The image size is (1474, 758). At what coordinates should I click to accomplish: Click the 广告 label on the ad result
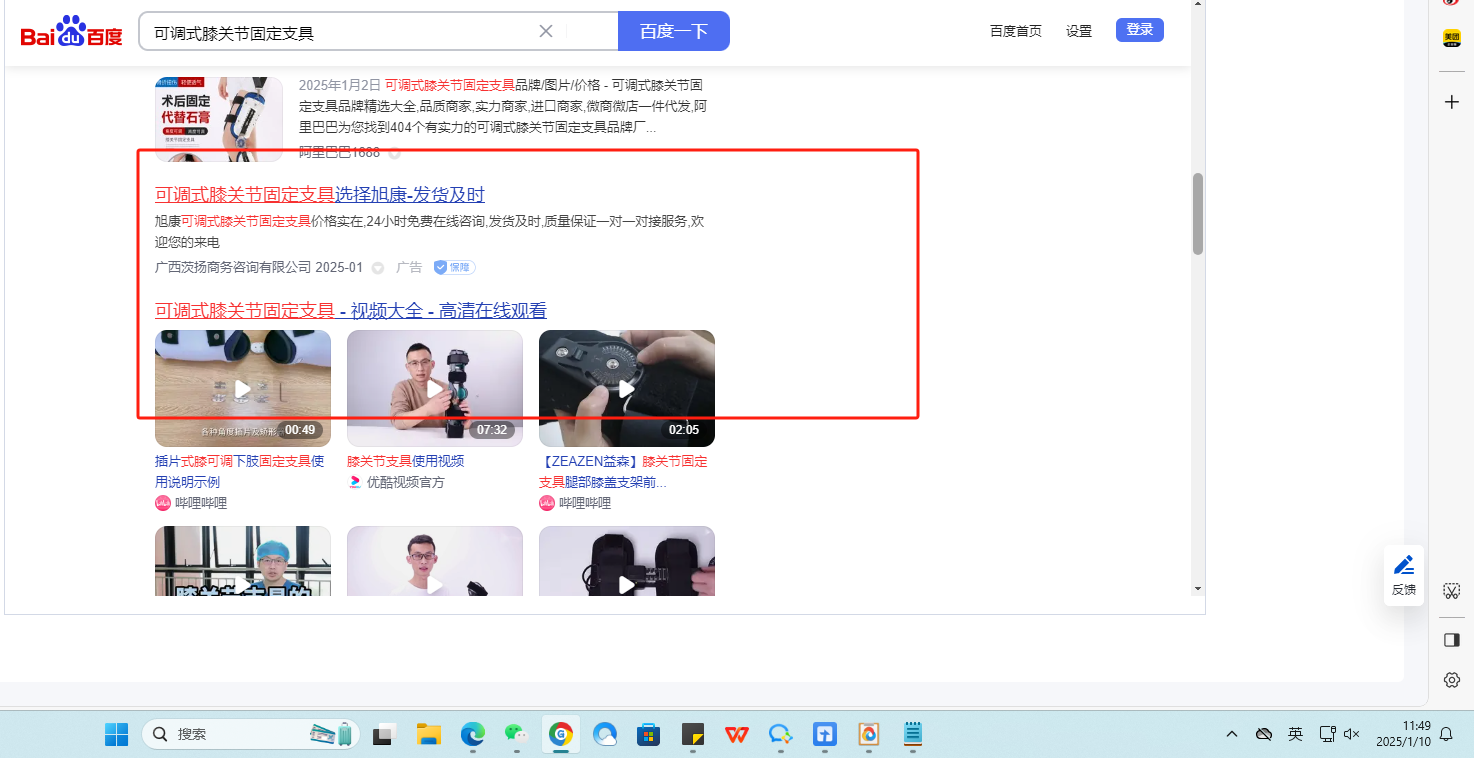pos(409,268)
